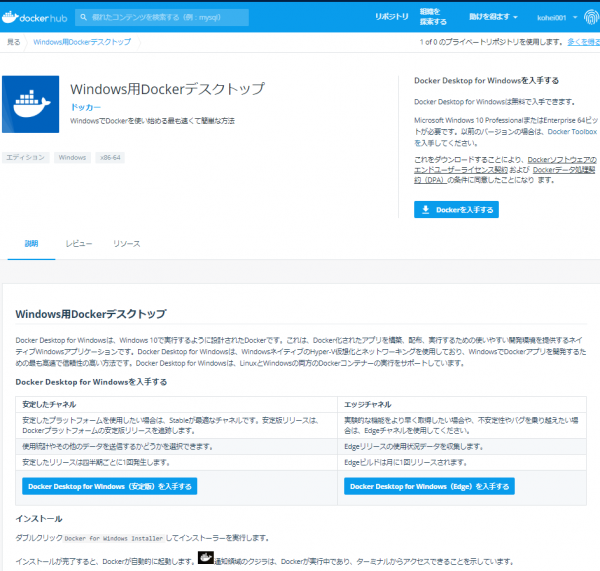Click the エディション tag
The image size is (600, 571).
(26, 158)
